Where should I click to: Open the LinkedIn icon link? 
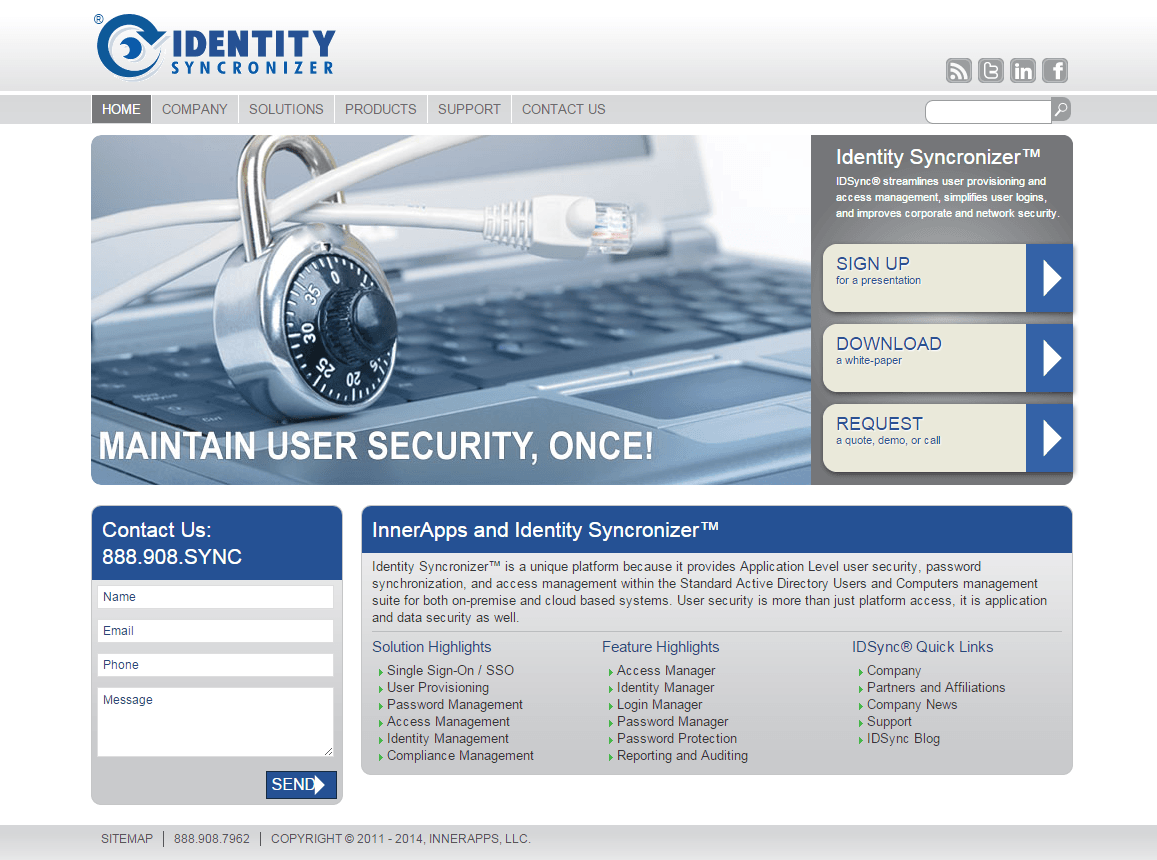pyautogui.click(x=1023, y=70)
